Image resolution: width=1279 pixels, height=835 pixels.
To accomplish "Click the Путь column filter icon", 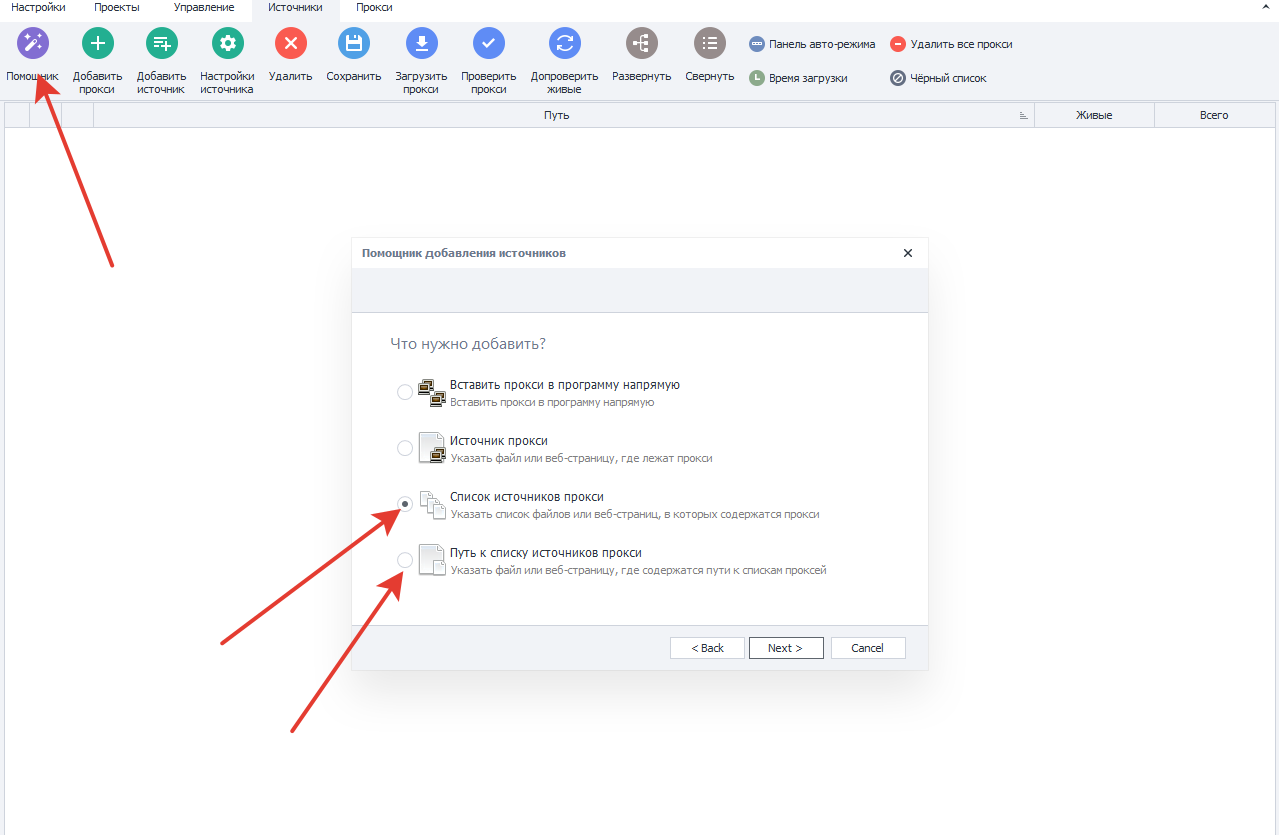I will pos(1023,116).
